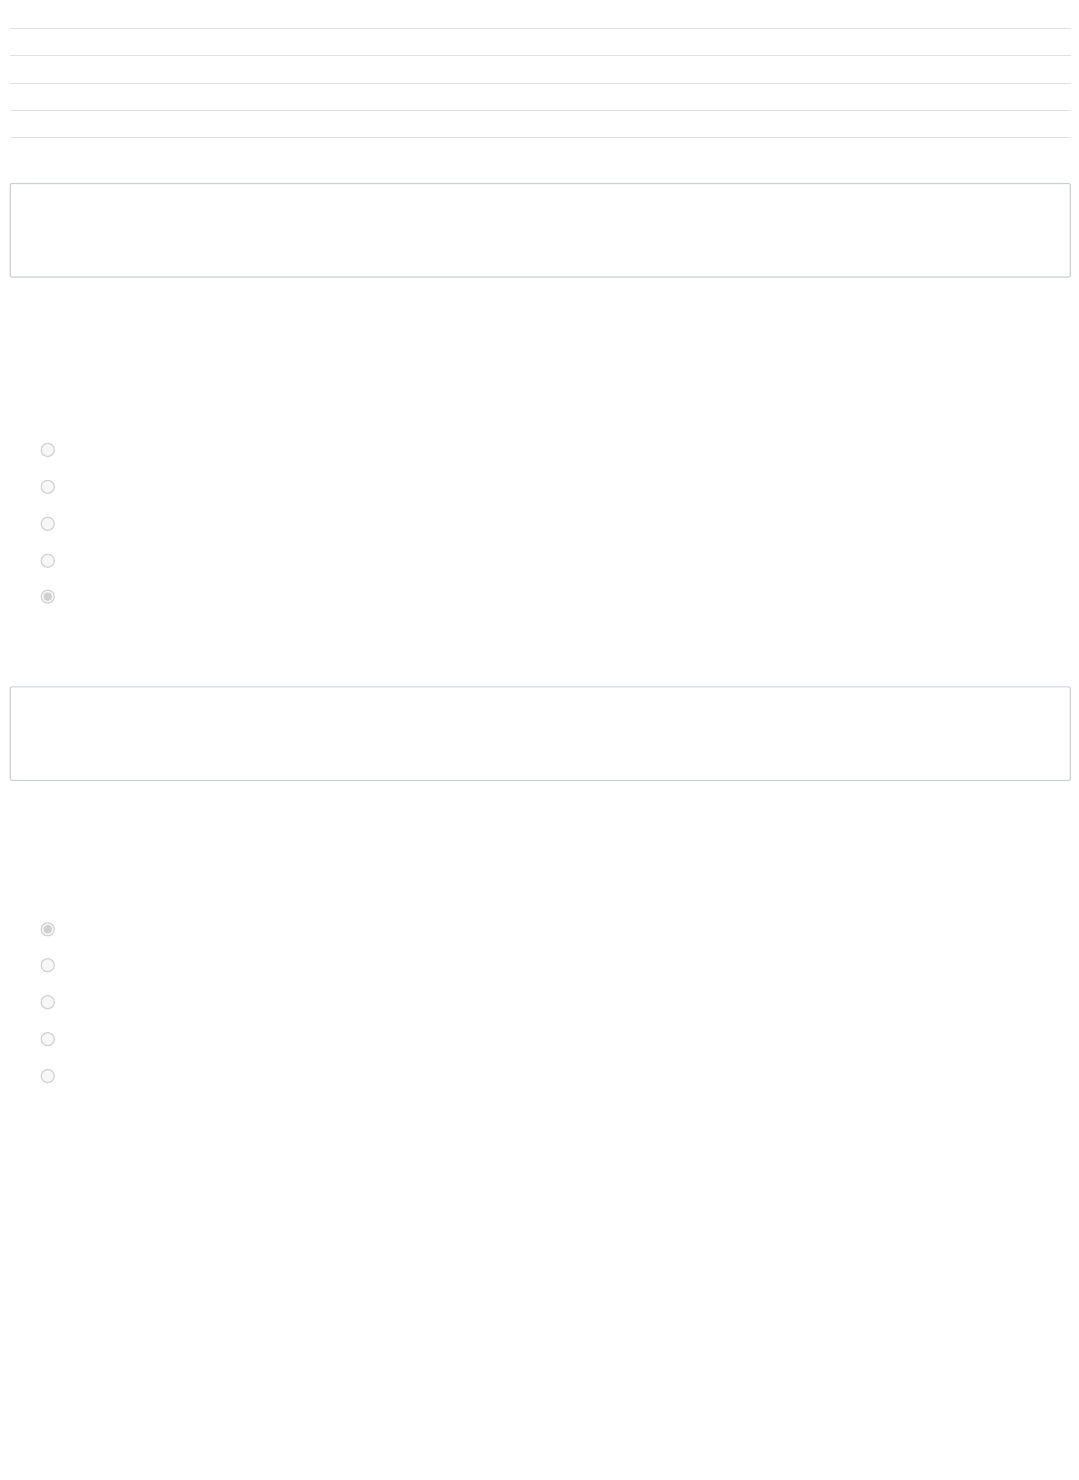Pick the last radio option in lower group

coord(47,1076)
